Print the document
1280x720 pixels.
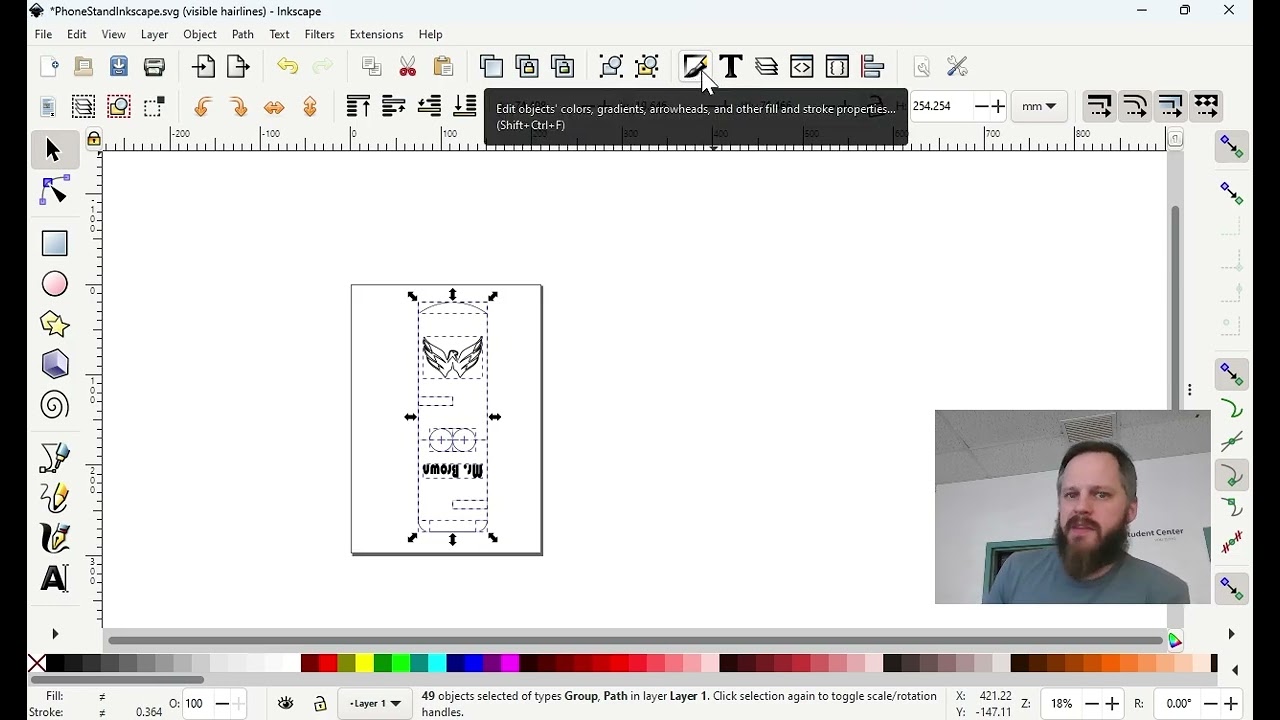pos(155,67)
